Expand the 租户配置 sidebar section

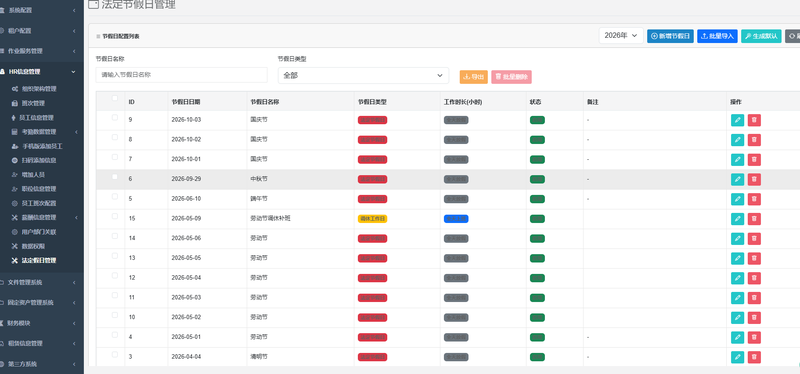point(42,31)
